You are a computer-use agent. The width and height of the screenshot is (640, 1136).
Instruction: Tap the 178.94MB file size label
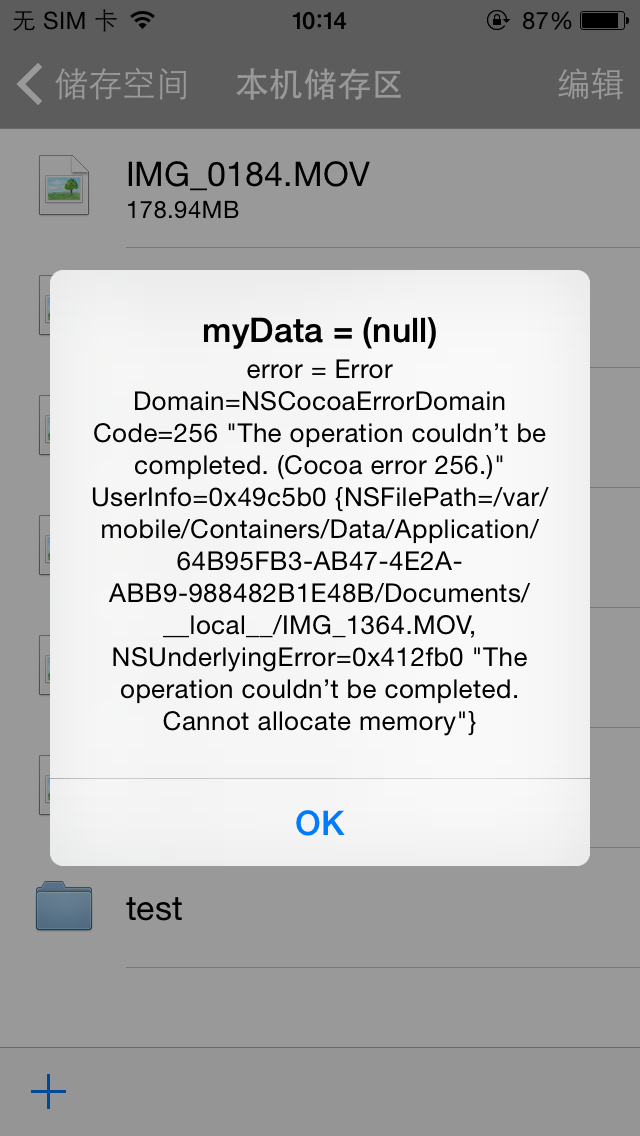point(183,210)
